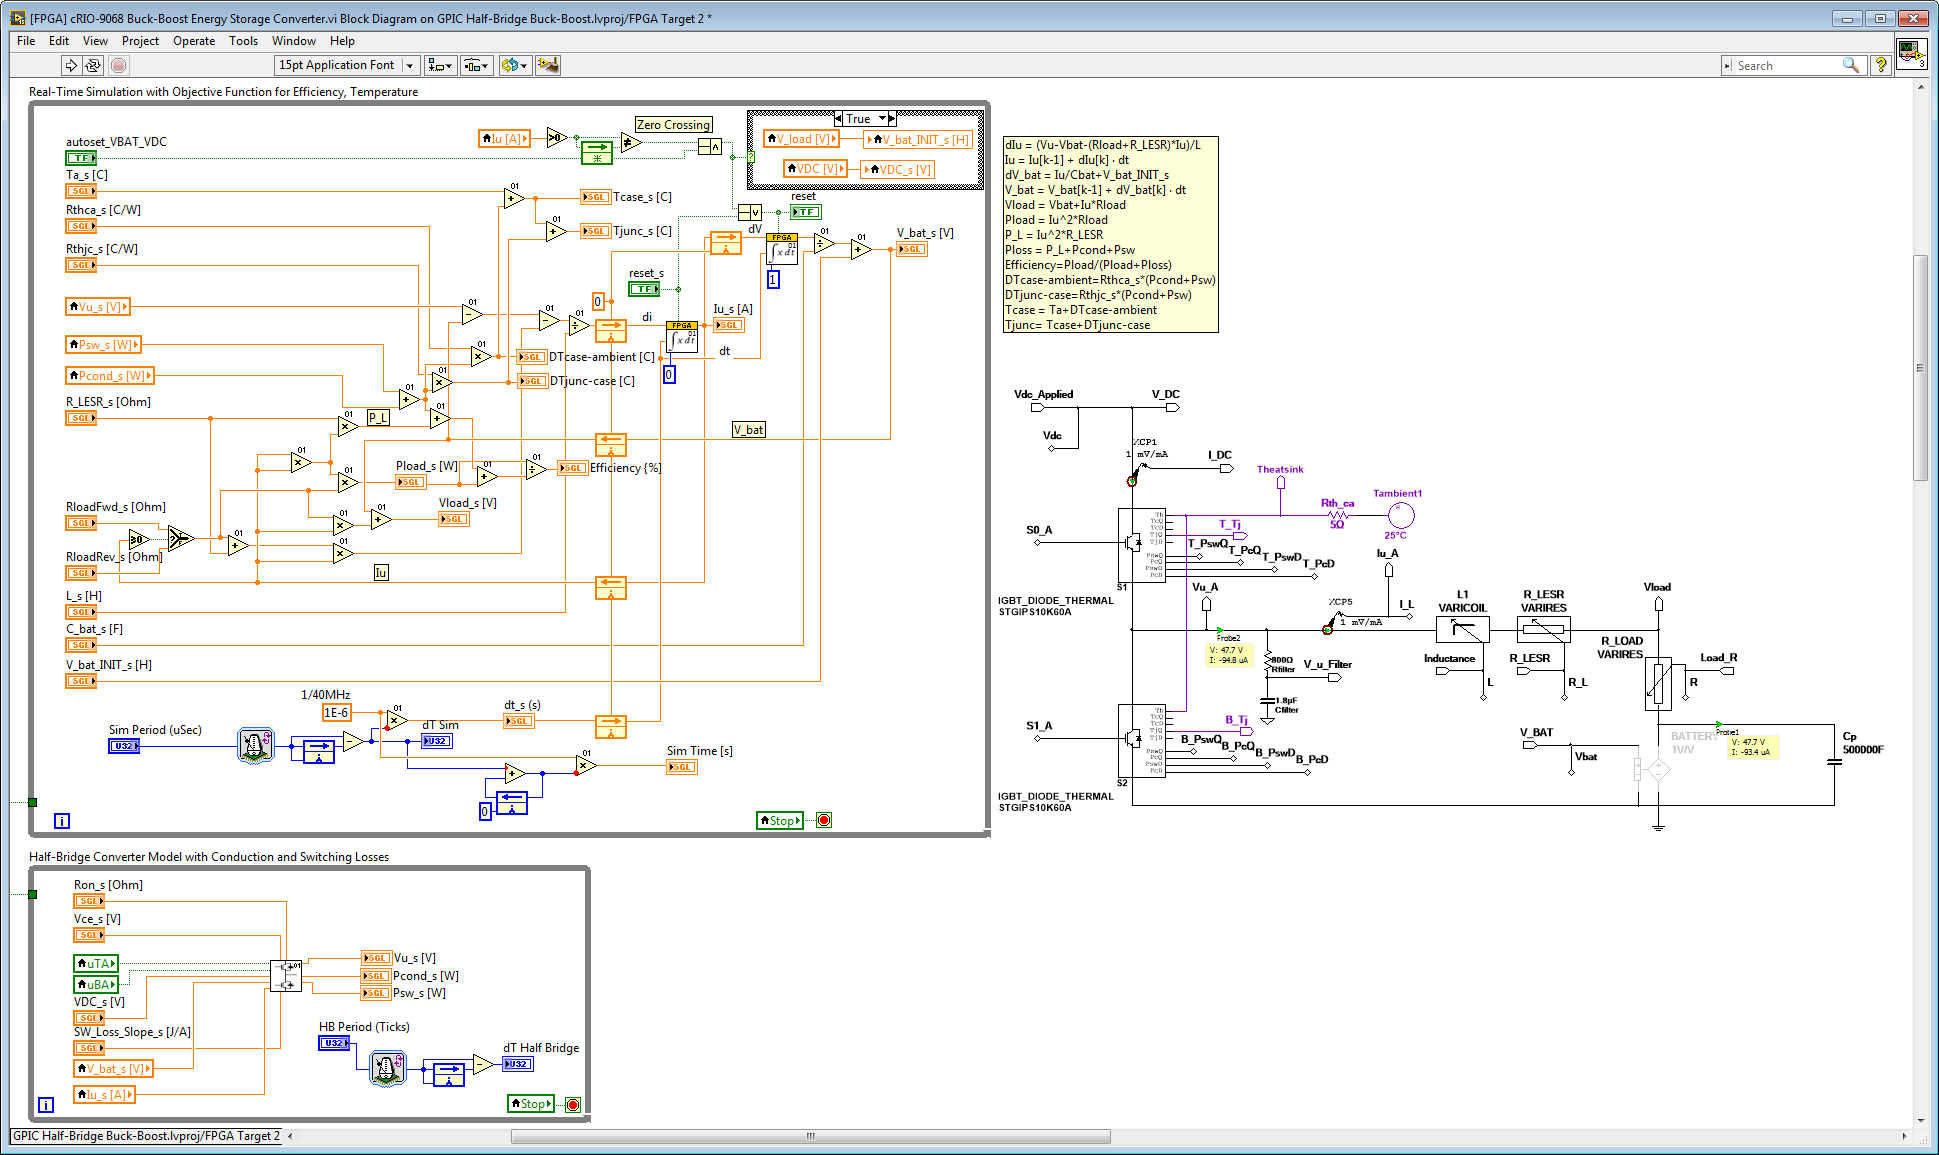Click the half-bridge subVI node in lower loop

coord(286,976)
